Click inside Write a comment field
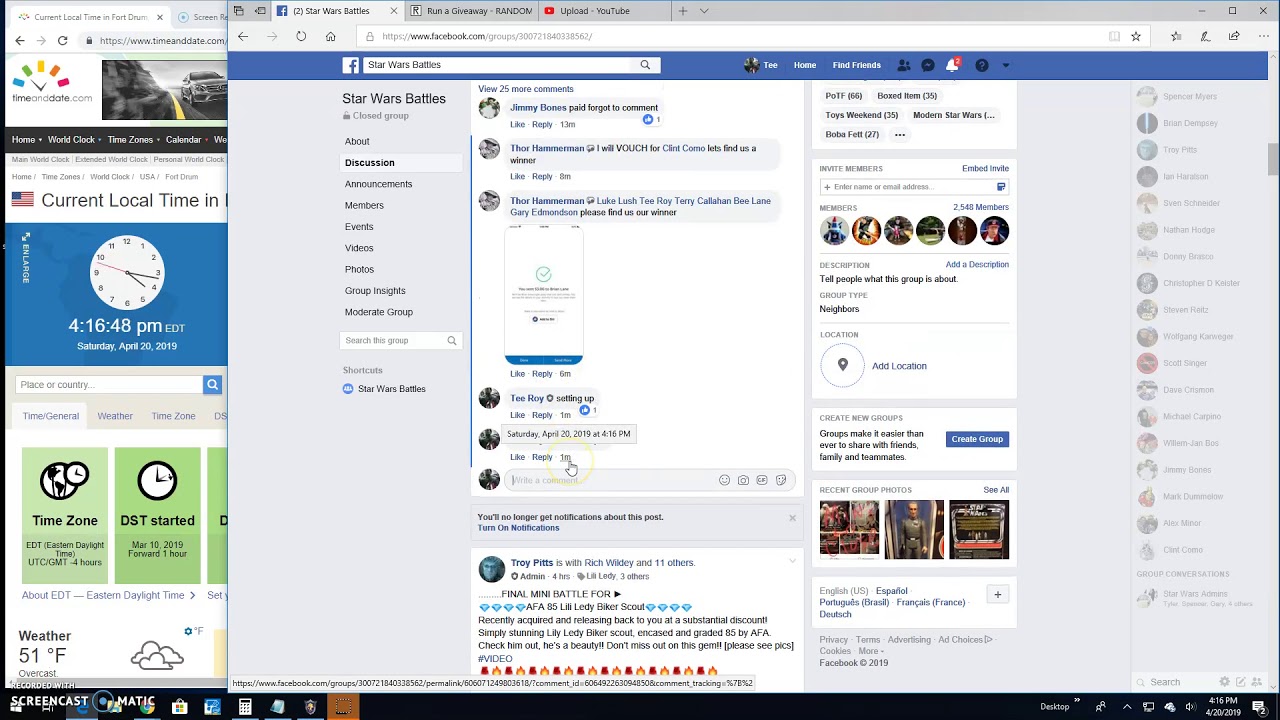The height and width of the screenshot is (720, 1280). pyautogui.click(x=609, y=480)
